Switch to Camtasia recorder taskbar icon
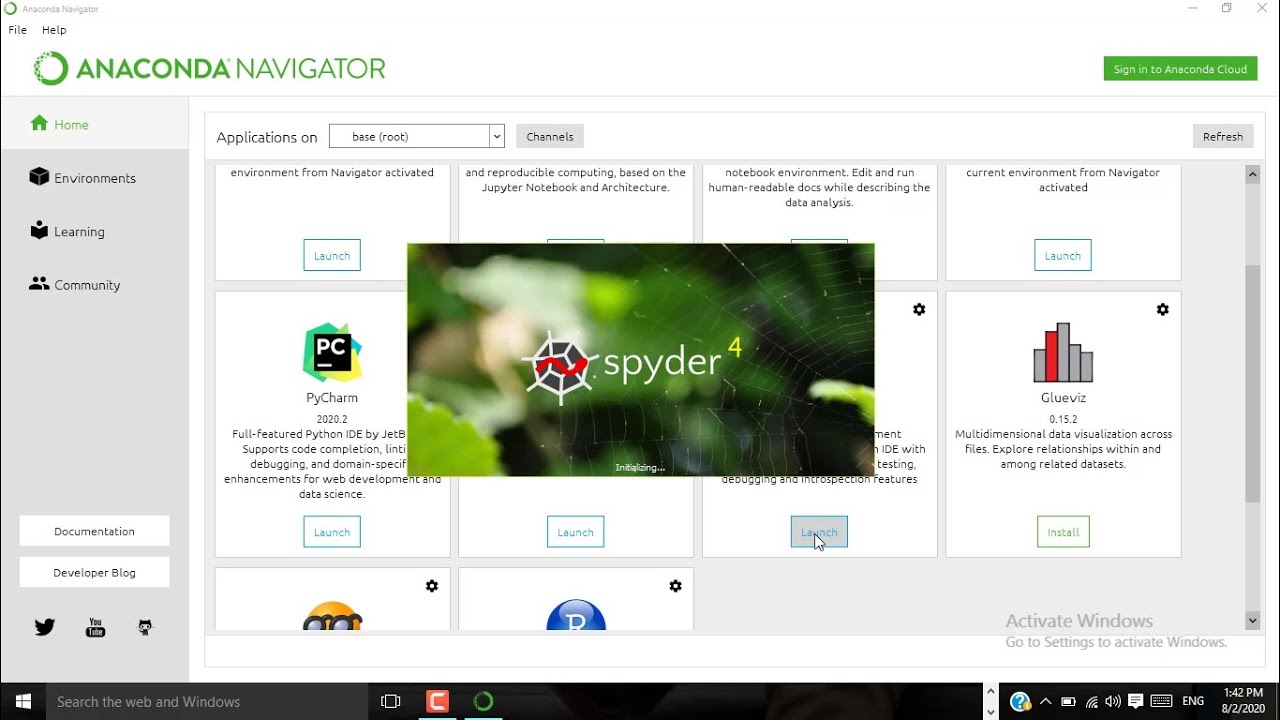 pyautogui.click(x=437, y=702)
